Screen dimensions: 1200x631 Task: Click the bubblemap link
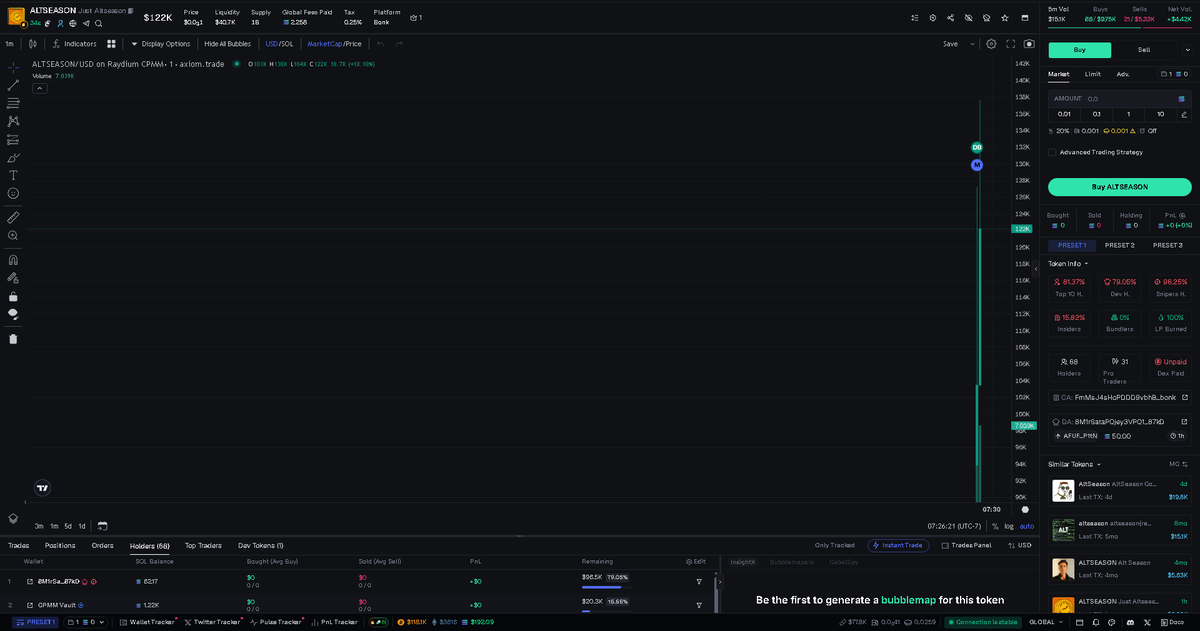[x=909, y=600]
